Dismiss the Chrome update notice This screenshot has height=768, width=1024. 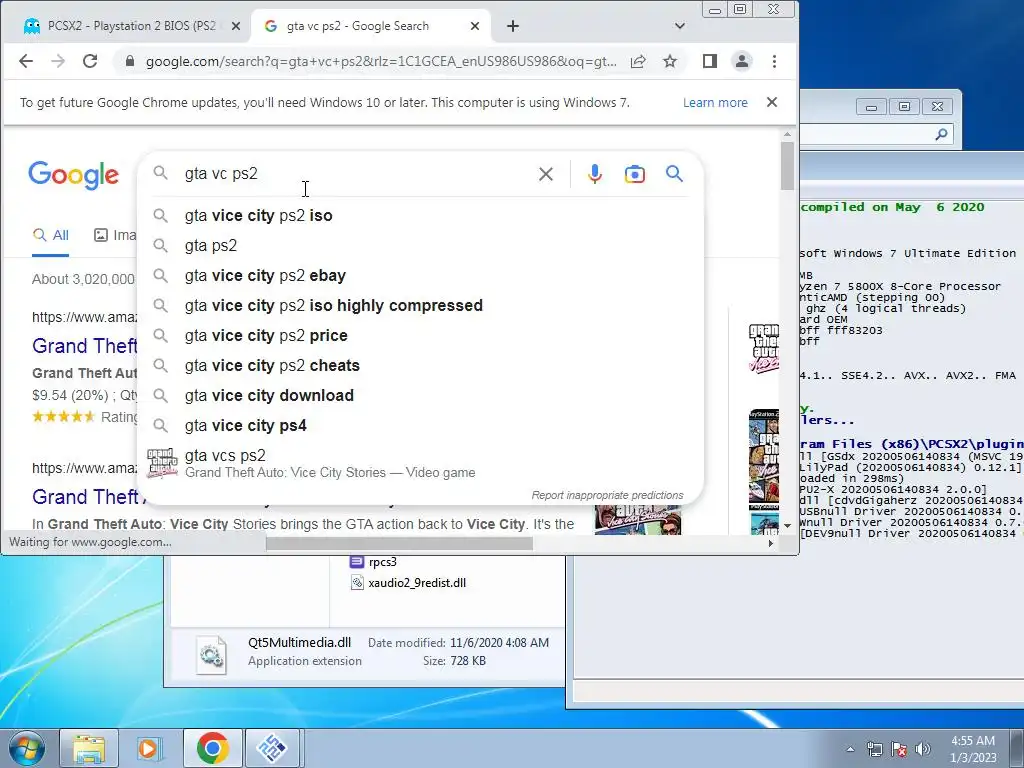(x=772, y=103)
